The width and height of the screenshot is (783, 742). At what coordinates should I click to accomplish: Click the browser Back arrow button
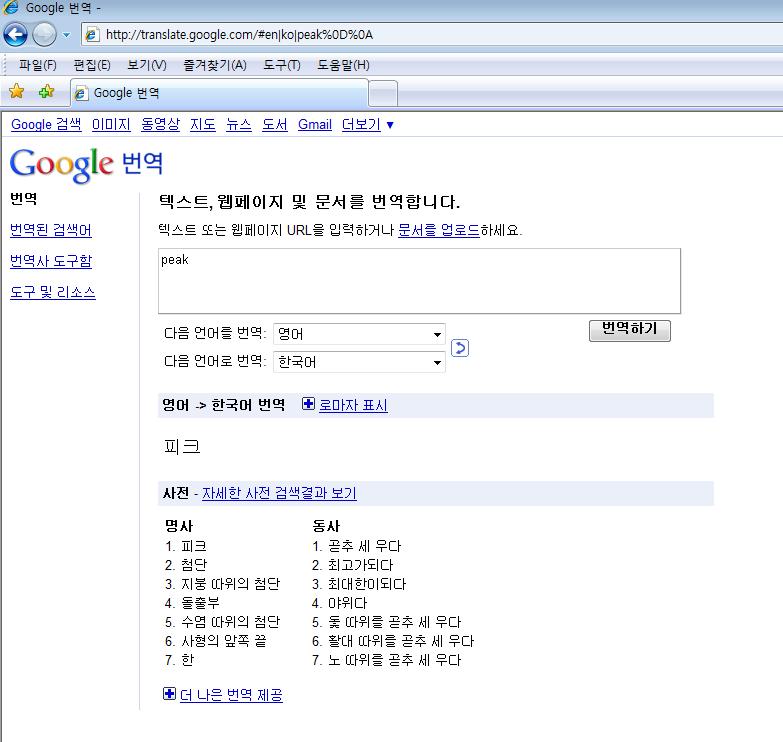[15, 34]
